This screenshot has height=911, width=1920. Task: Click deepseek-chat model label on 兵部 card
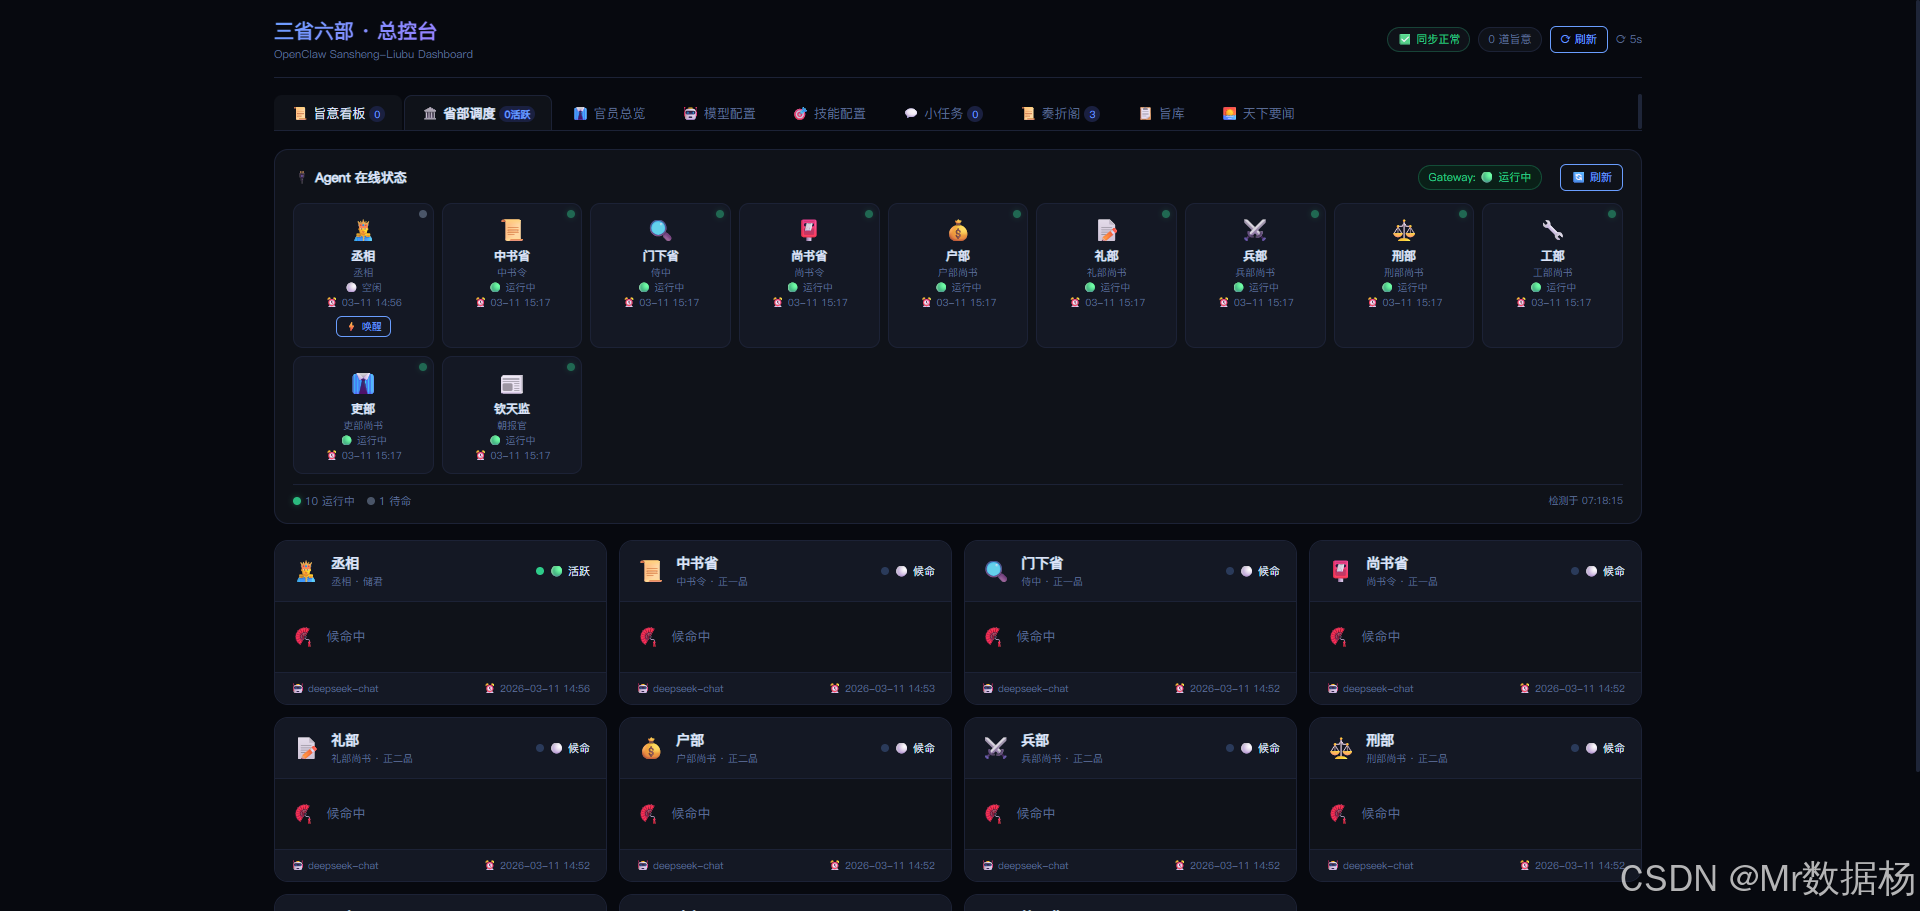[x=1026, y=865]
